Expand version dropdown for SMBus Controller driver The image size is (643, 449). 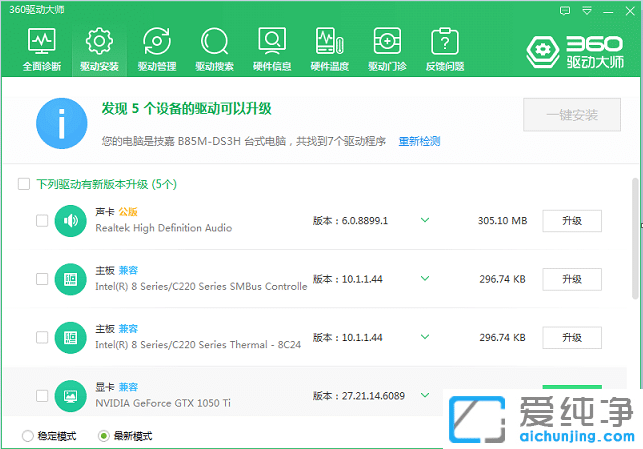pos(425,279)
